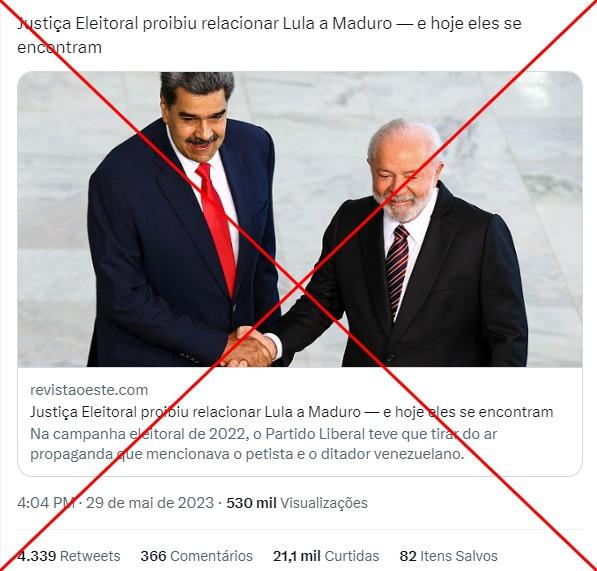View the 4.339 Retweets list
The width and height of the screenshot is (597, 571).
[69, 556]
